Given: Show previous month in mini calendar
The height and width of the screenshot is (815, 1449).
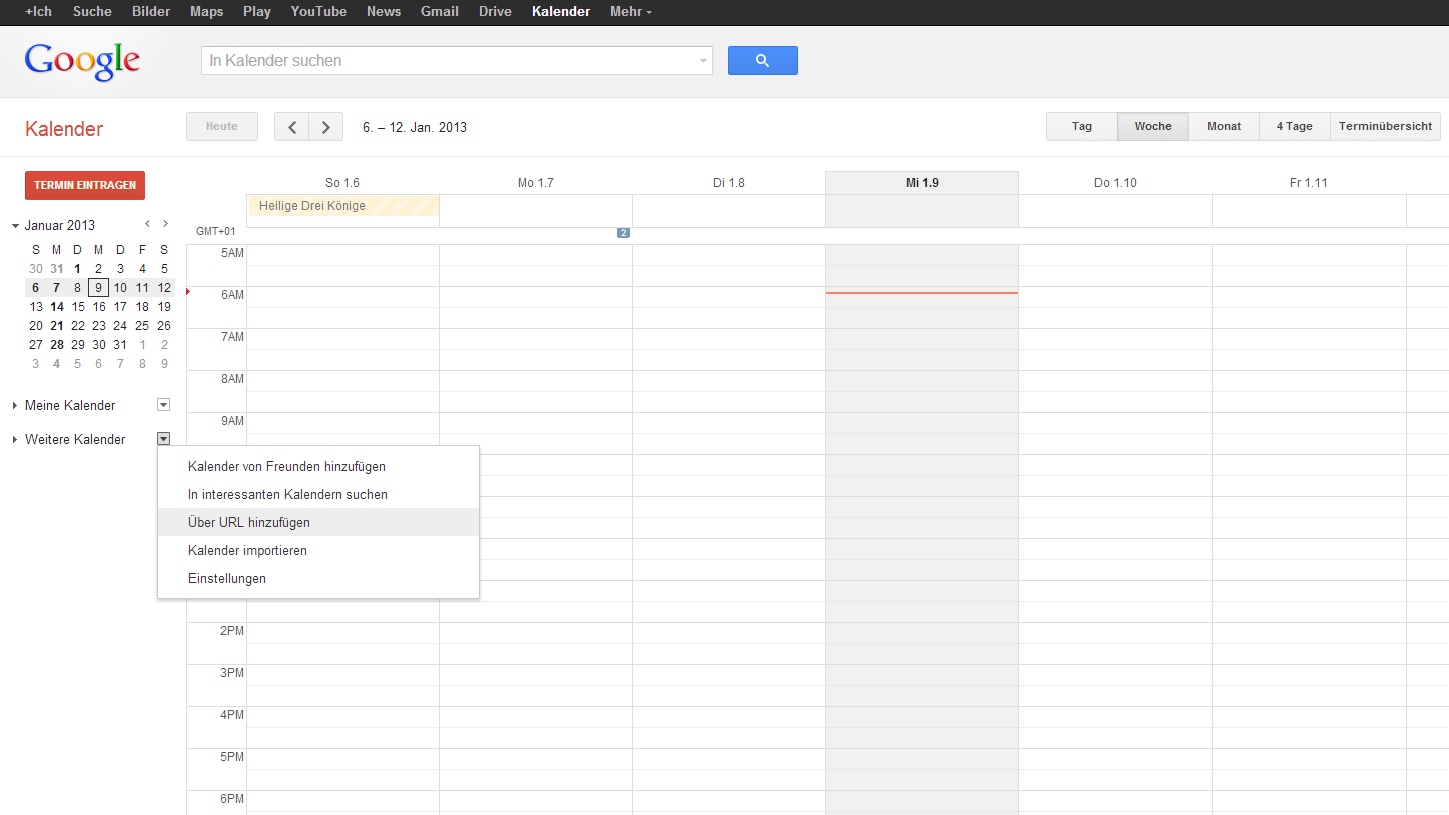Looking at the screenshot, I should [147, 224].
